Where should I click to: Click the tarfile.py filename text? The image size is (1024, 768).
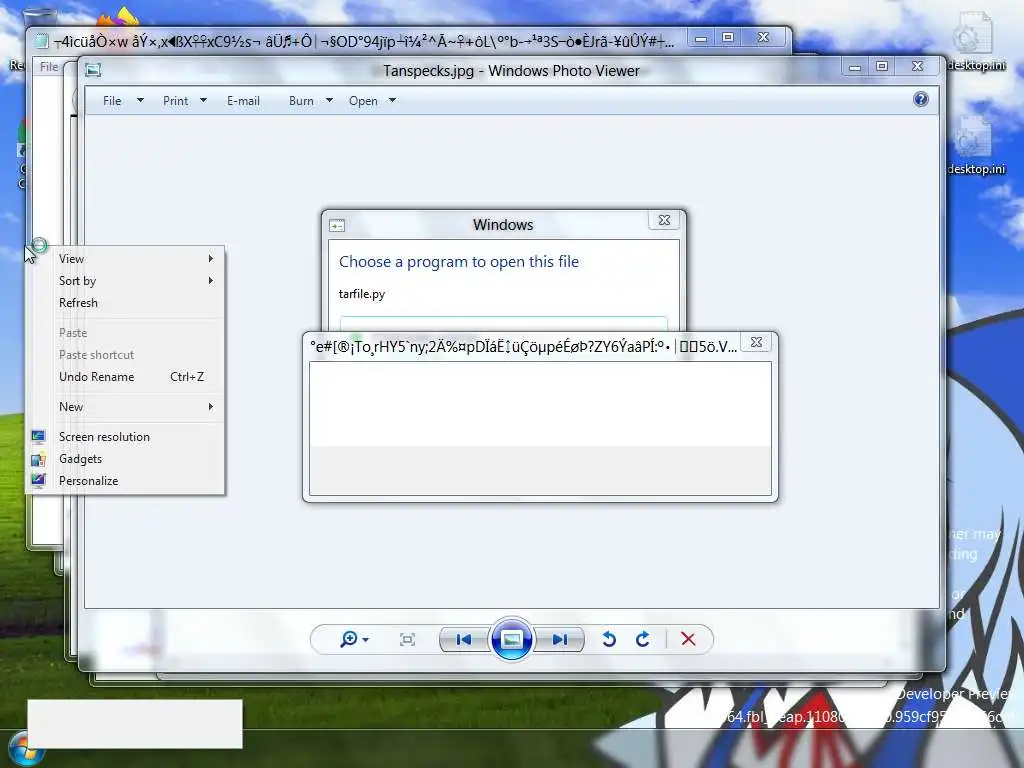coord(362,294)
